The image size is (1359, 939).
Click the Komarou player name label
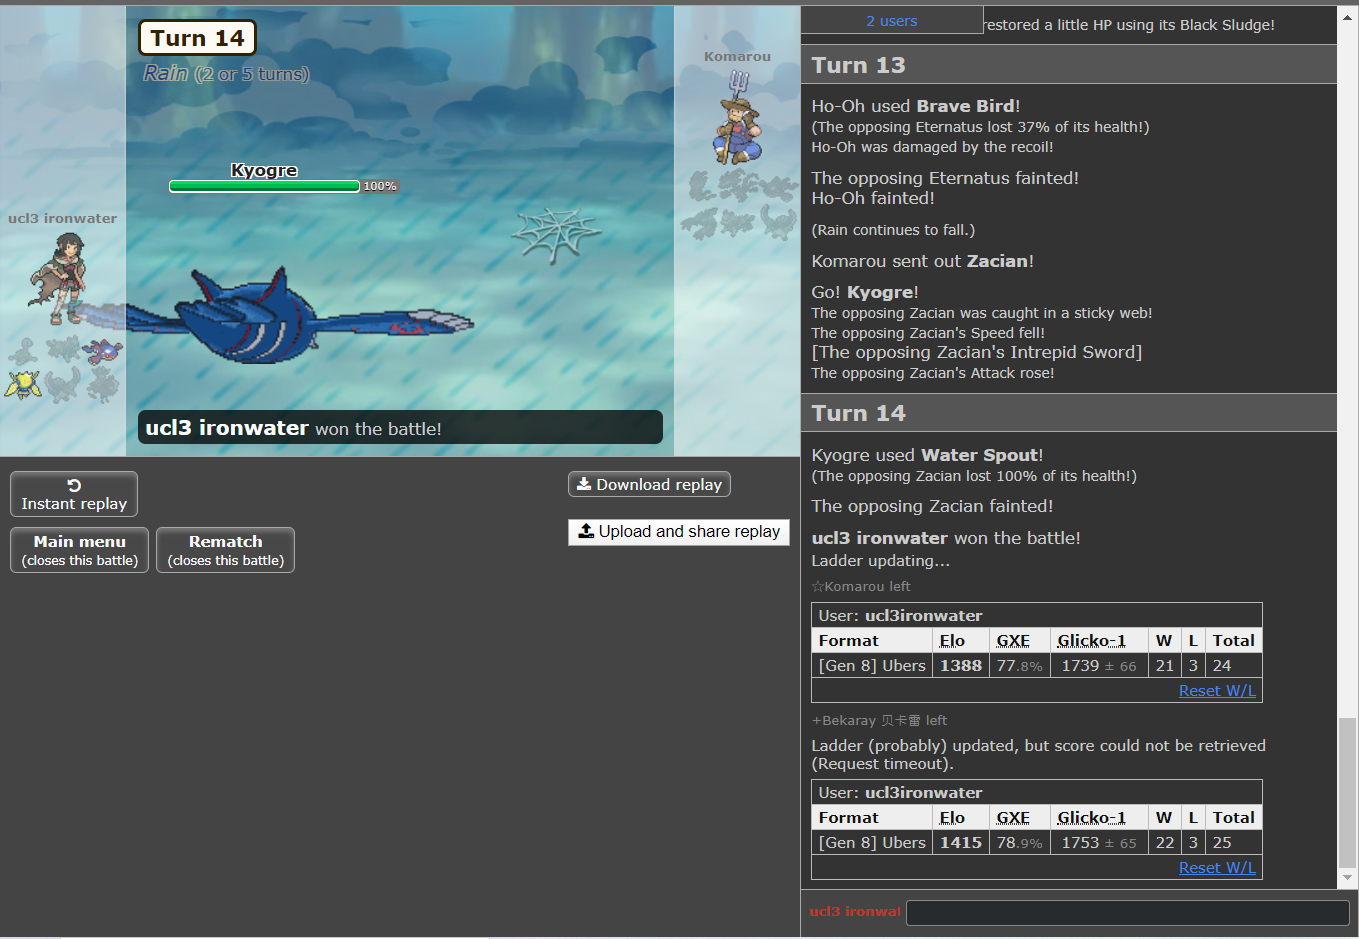(x=737, y=56)
